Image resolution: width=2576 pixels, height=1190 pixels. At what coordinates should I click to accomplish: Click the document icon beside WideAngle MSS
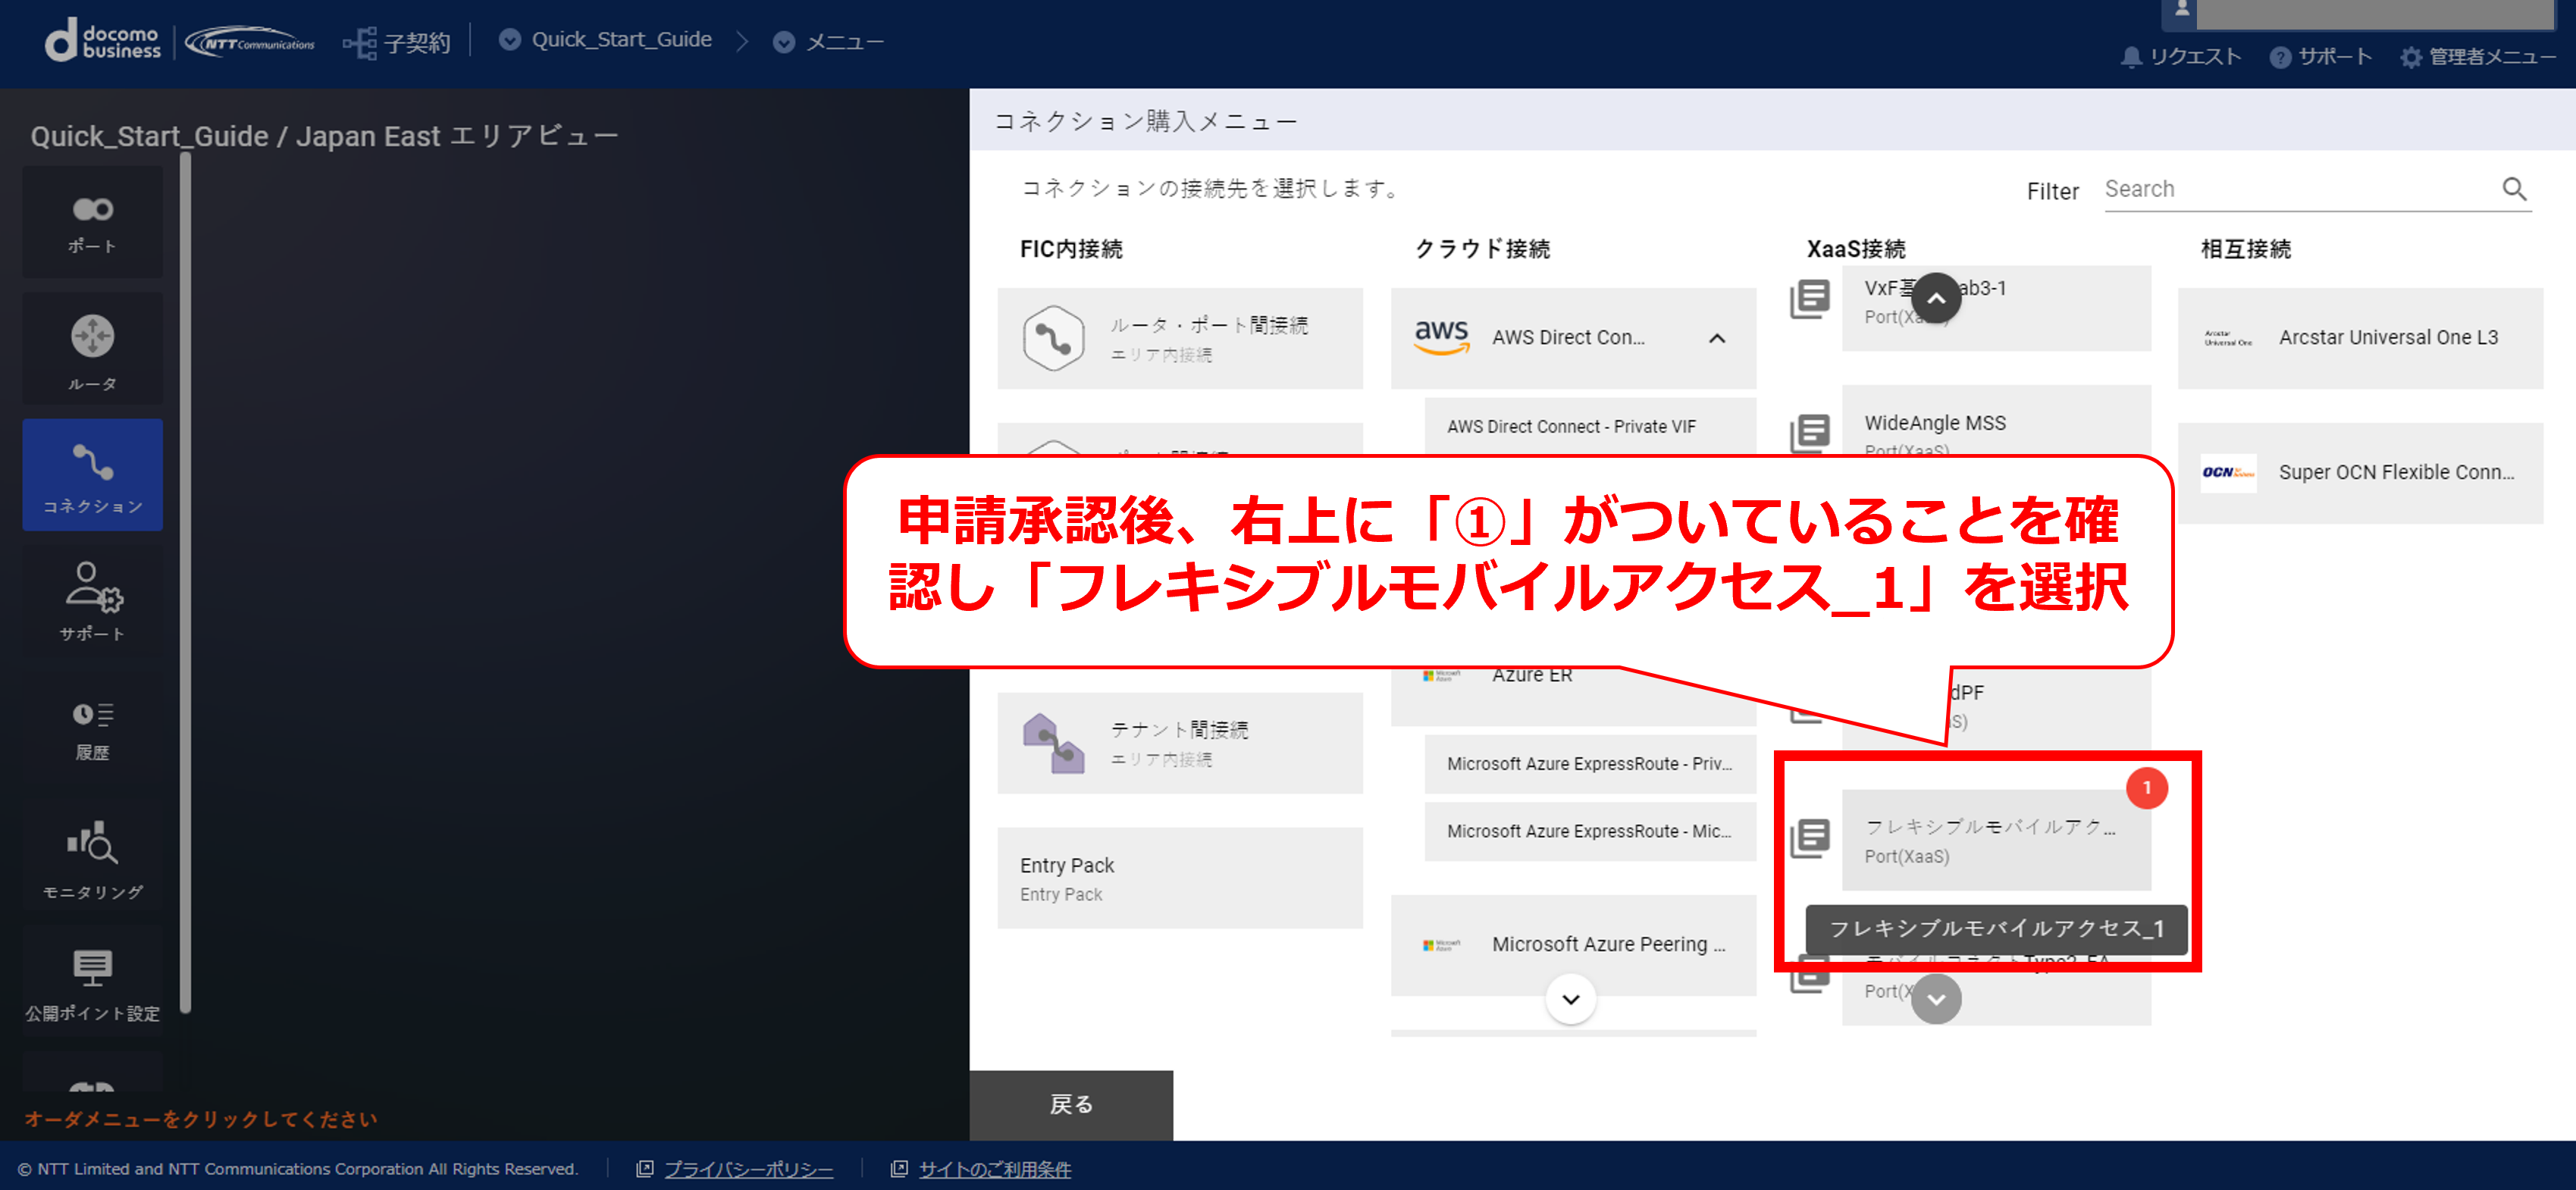click(1809, 433)
